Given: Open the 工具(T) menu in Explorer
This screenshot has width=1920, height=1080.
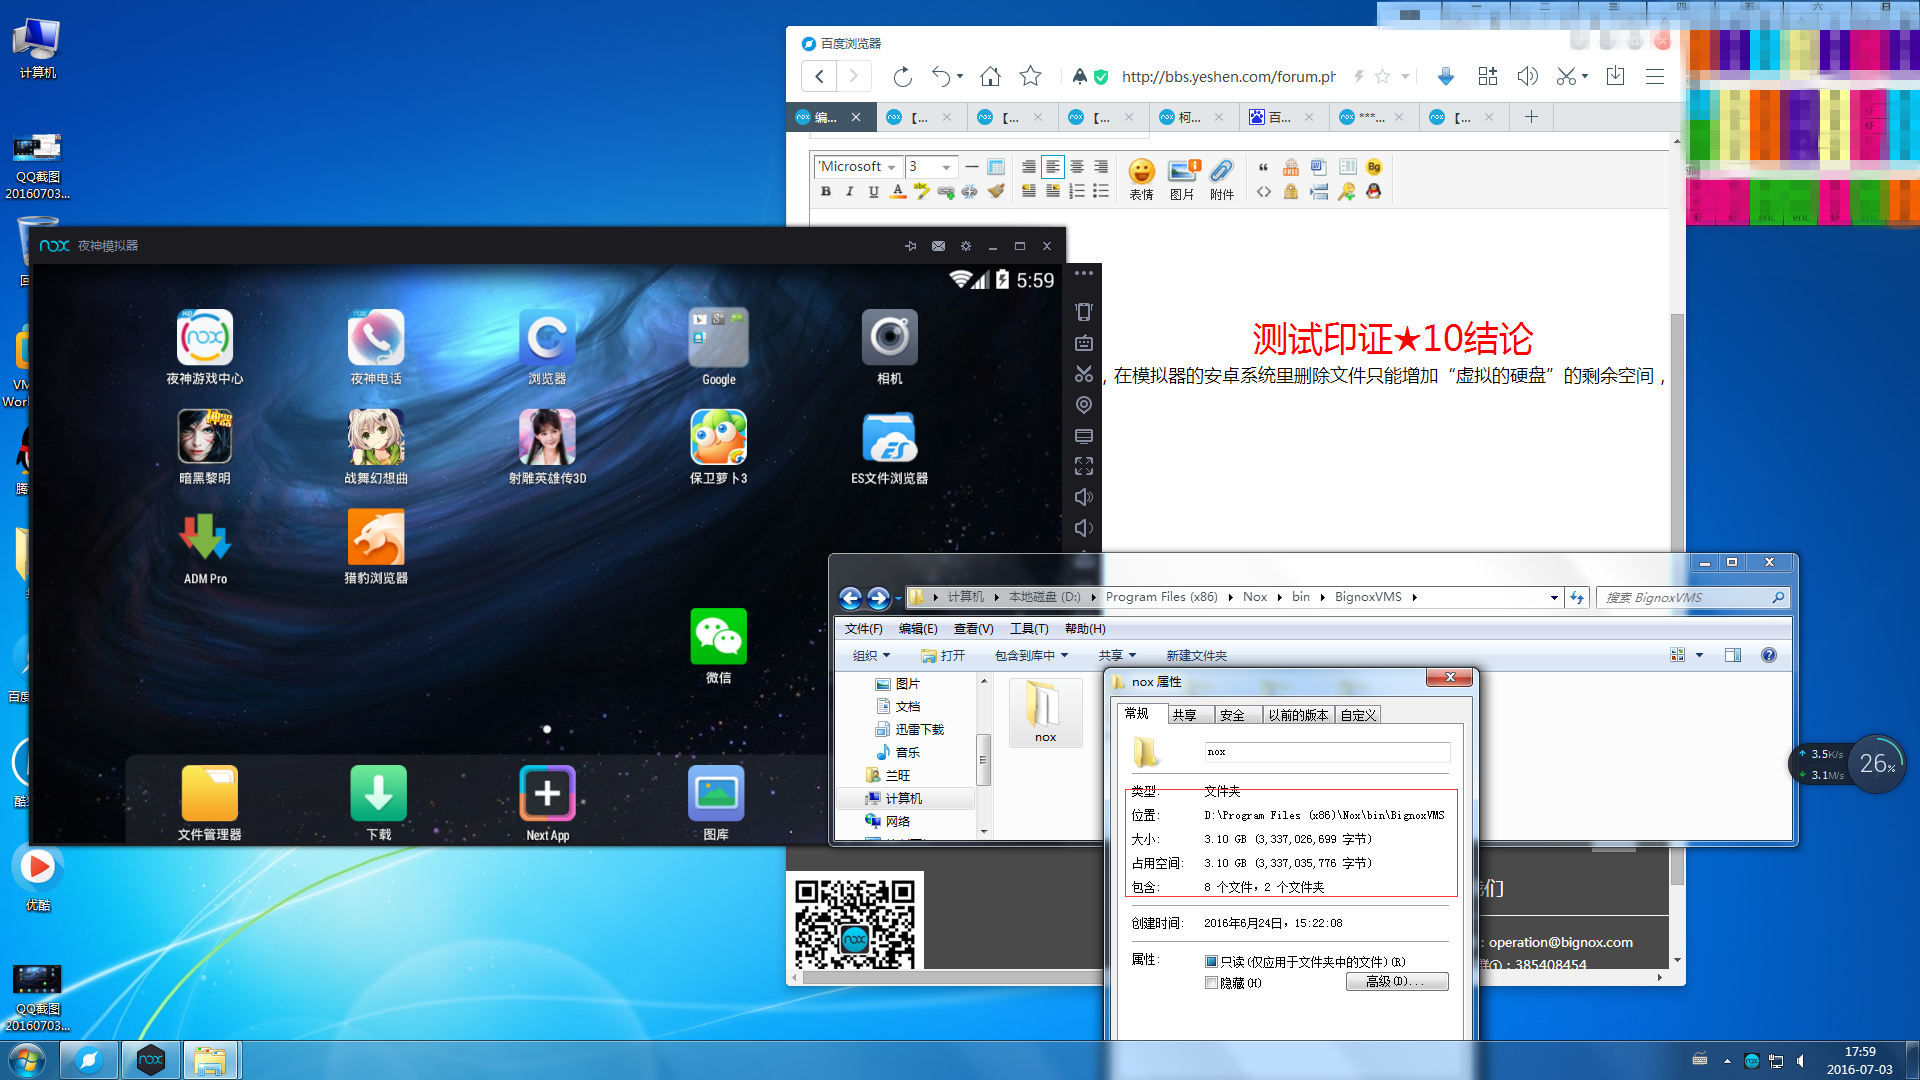Looking at the screenshot, I should click(1029, 628).
